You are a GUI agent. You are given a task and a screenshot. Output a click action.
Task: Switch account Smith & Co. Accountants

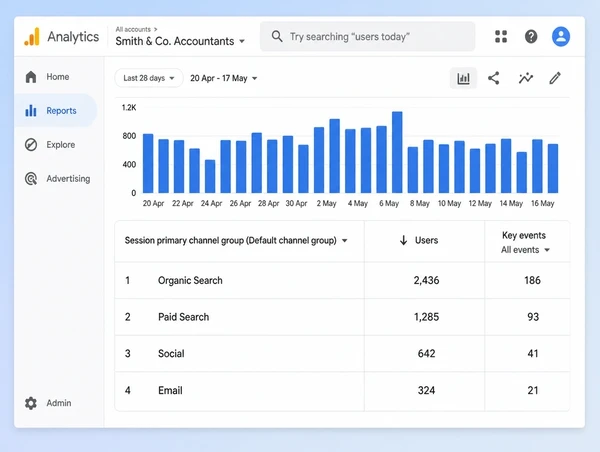(x=180, y=41)
